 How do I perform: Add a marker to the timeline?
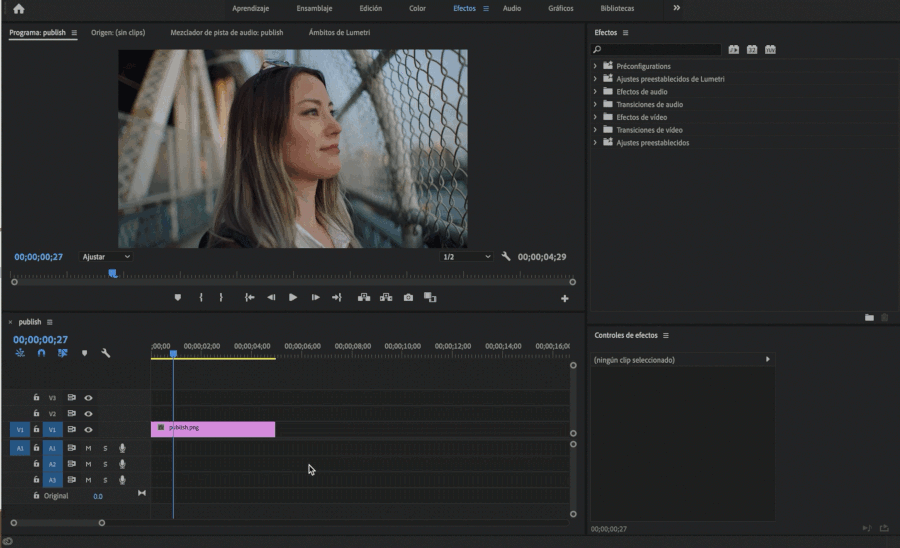coord(84,353)
